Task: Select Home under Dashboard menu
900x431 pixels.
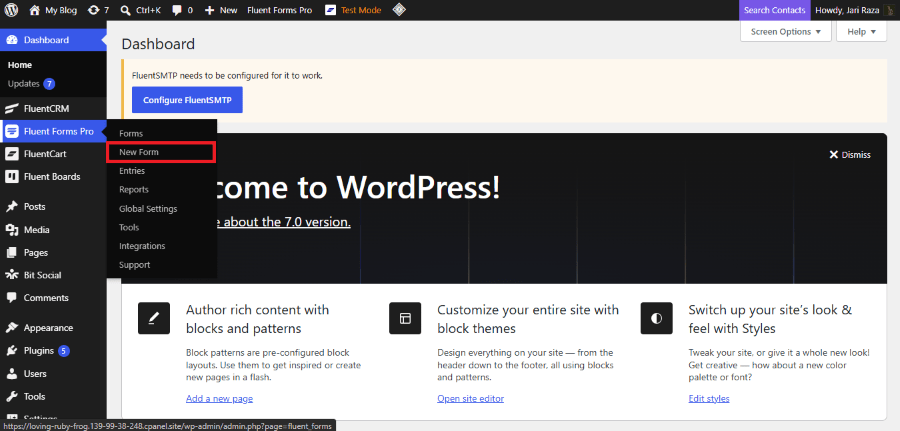Action: 20,65
